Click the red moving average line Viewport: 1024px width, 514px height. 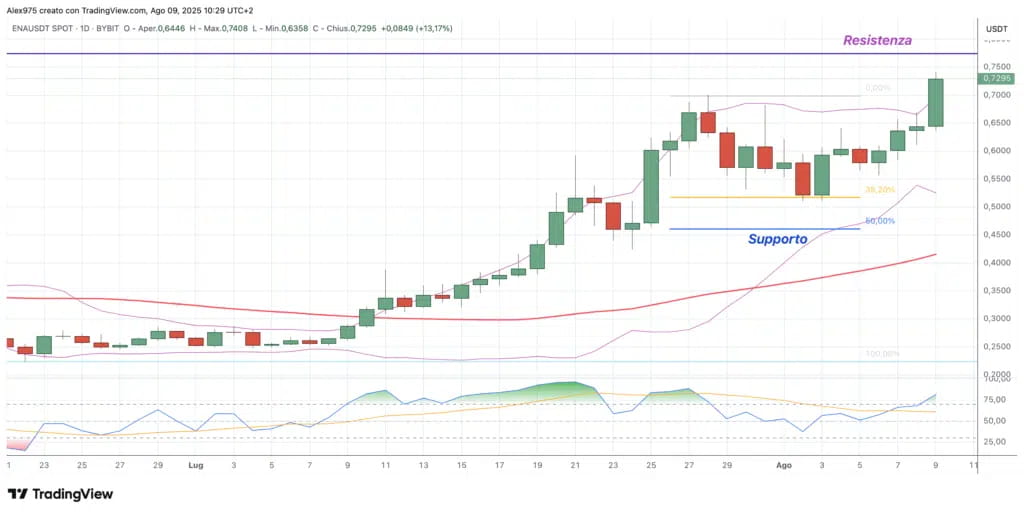click(x=457, y=319)
